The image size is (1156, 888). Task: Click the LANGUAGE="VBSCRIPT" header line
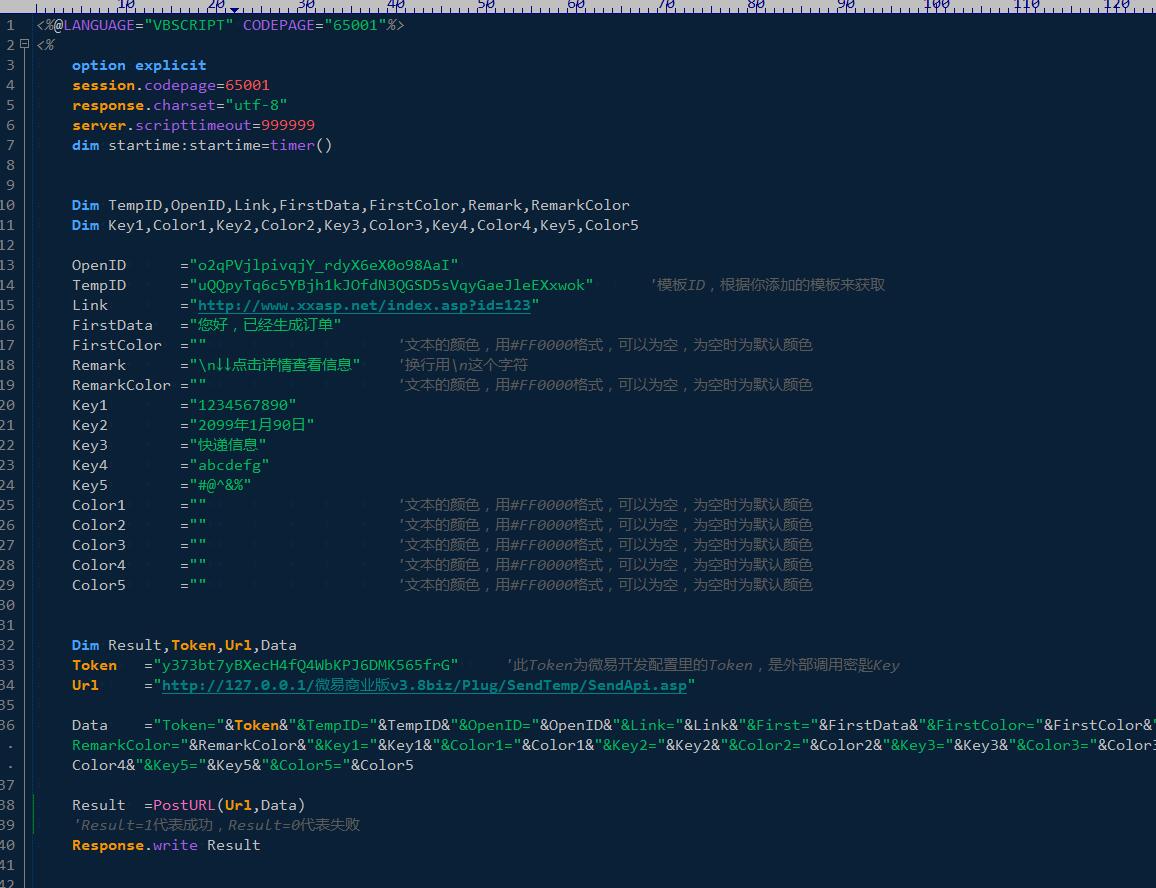[x=220, y=25]
